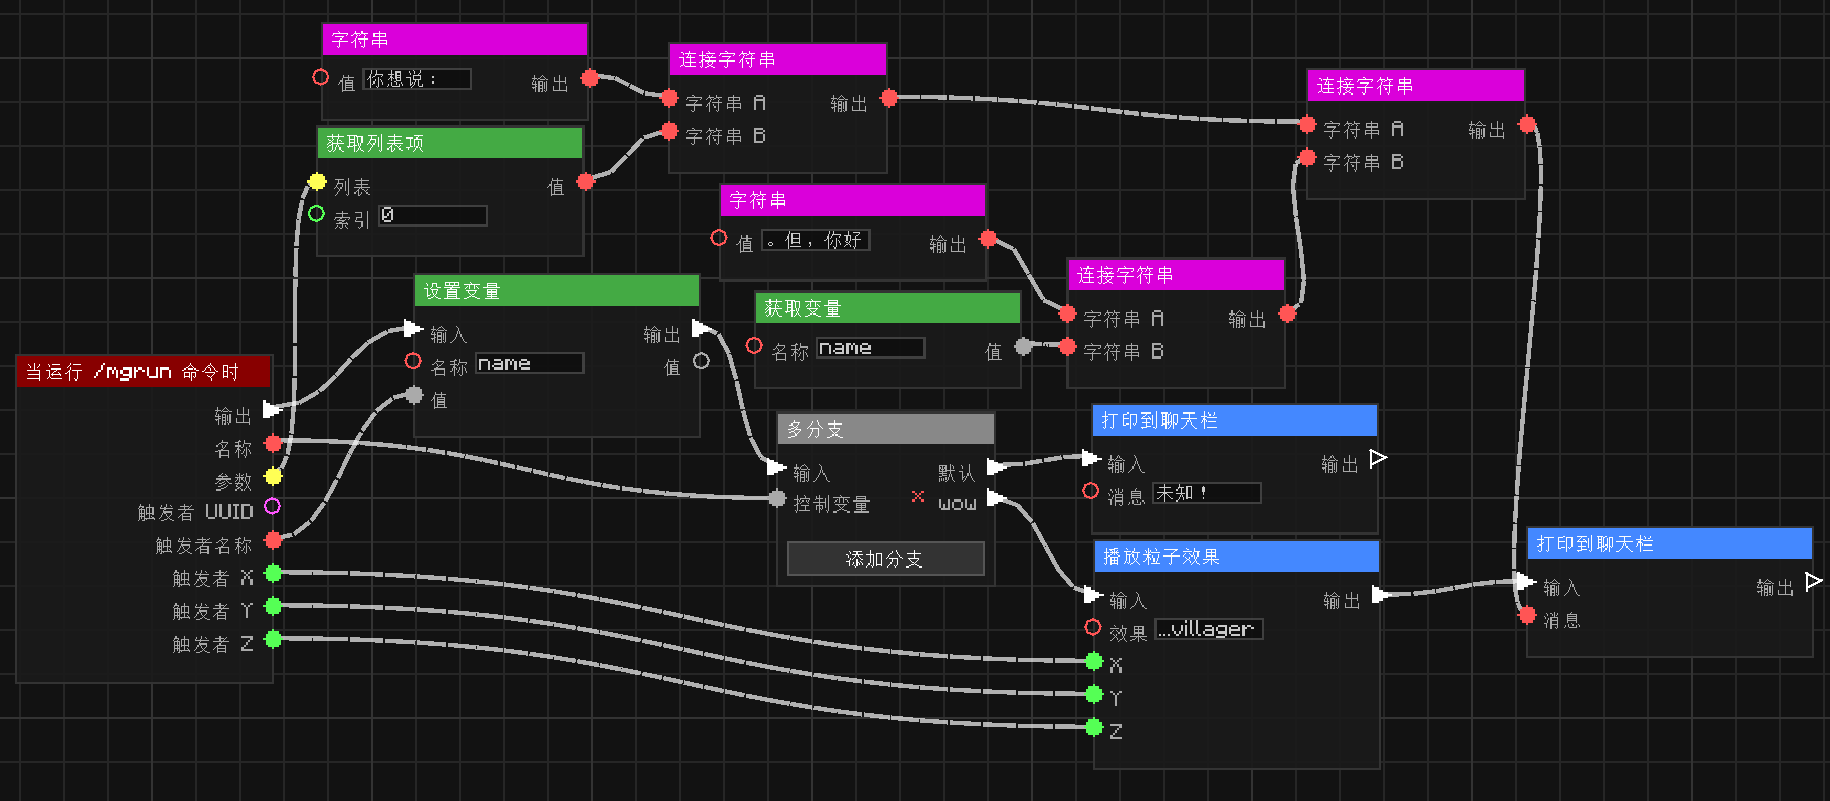Click the 触发者 UUID magenta output port

(x=272, y=507)
